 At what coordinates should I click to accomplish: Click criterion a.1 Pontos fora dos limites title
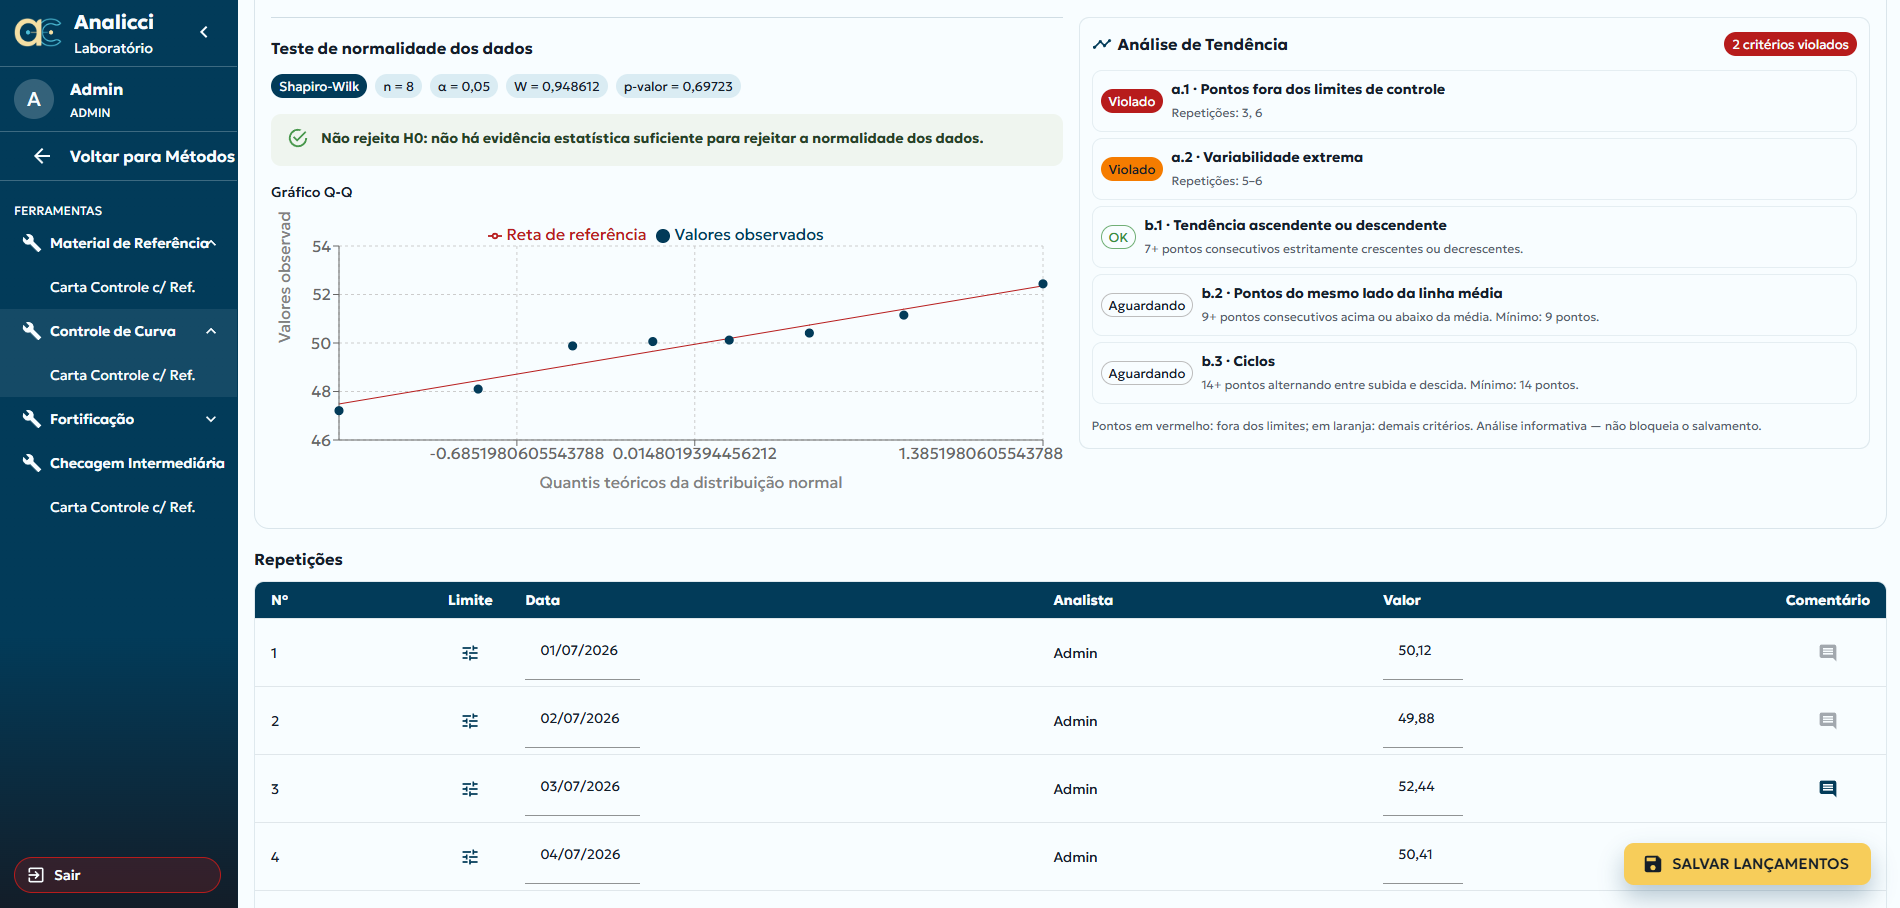pos(1308,89)
